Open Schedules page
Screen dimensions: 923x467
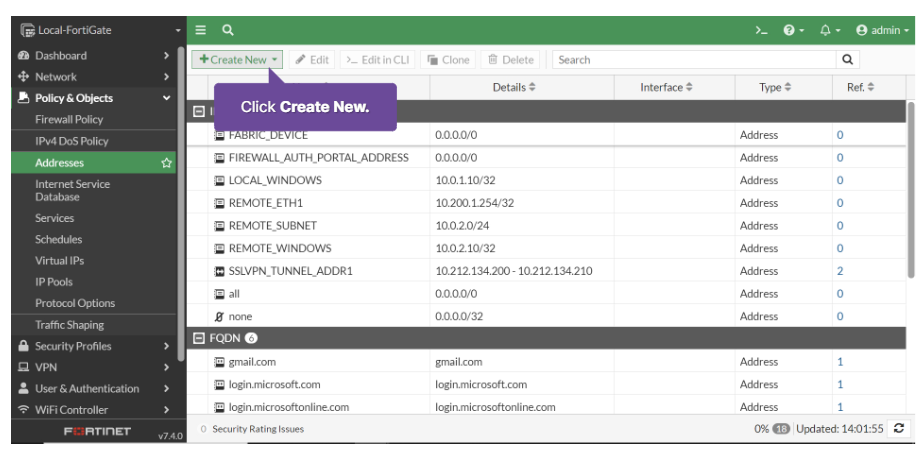pyautogui.click(x=58, y=239)
